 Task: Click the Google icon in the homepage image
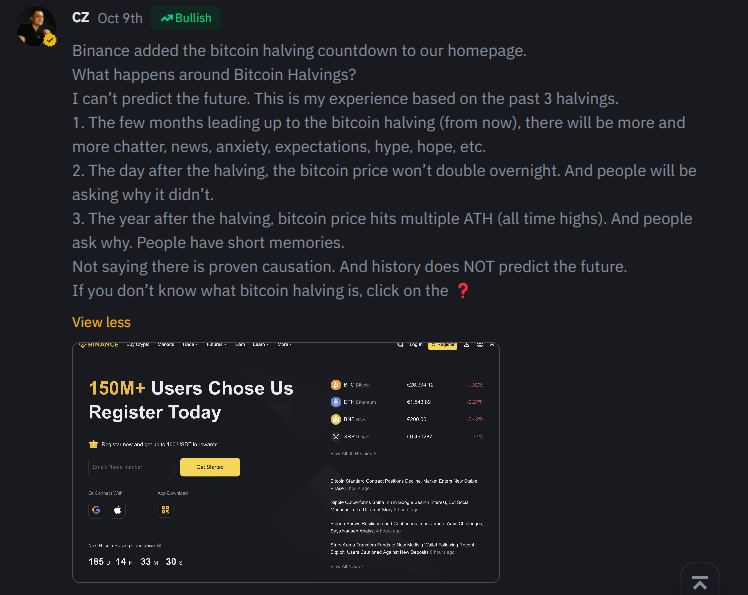tap(96, 510)
